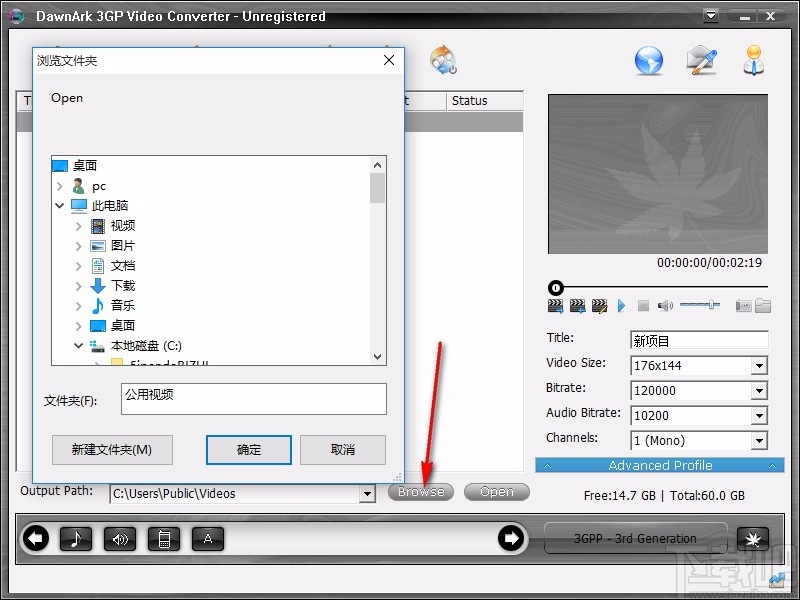Screen dimensions: 800x600
Task: Click the Advanced Profile bar
Action: pyautogui.click(x=659, y=465)
